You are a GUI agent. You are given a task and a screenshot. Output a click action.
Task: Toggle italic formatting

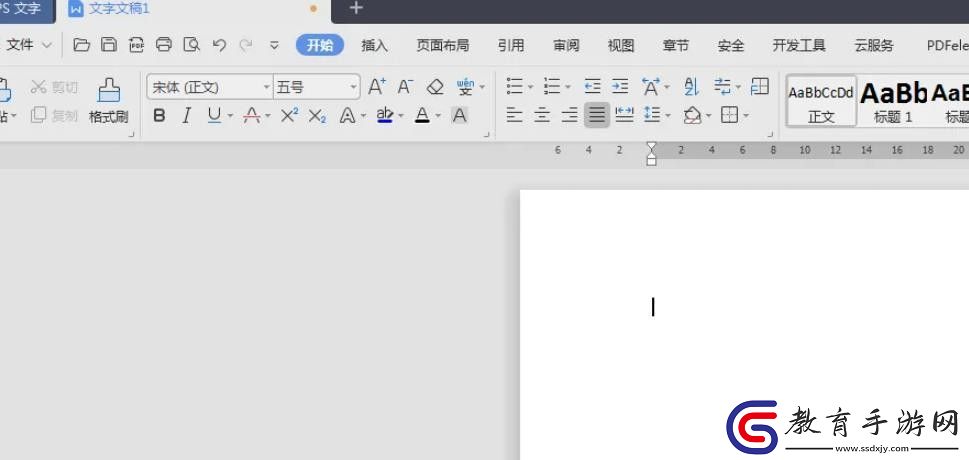(187, 115)
